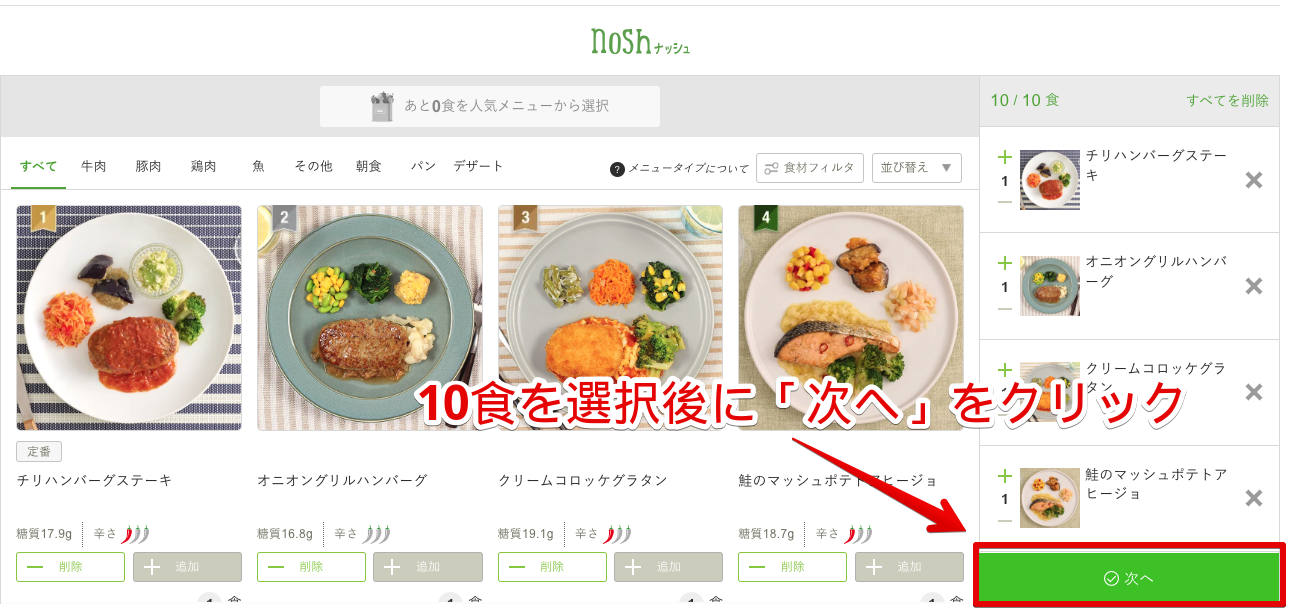Click the question mark icon for メニュータイプについて
The height and width of the screenshot is (610, 1289).
(617, 168)
